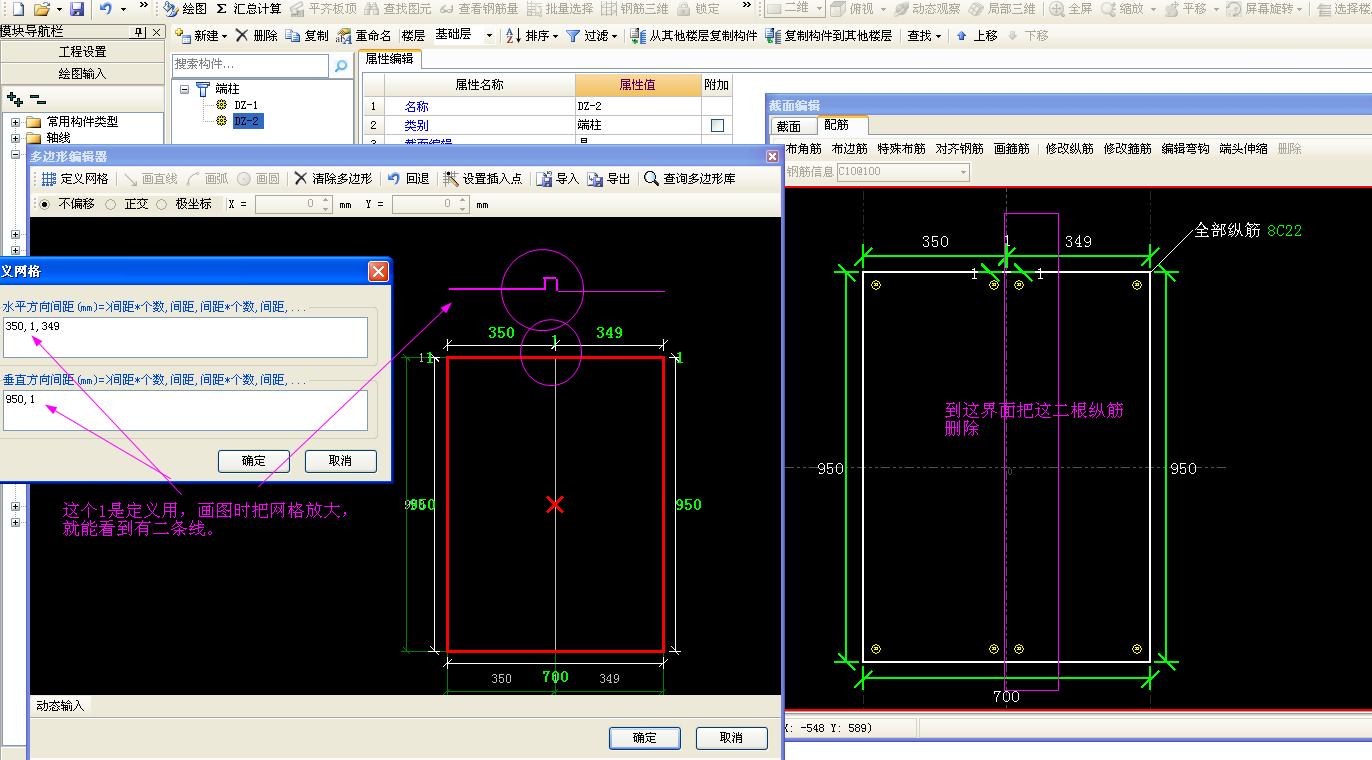Confirm the grid dialog with 确定

(254, 461)
